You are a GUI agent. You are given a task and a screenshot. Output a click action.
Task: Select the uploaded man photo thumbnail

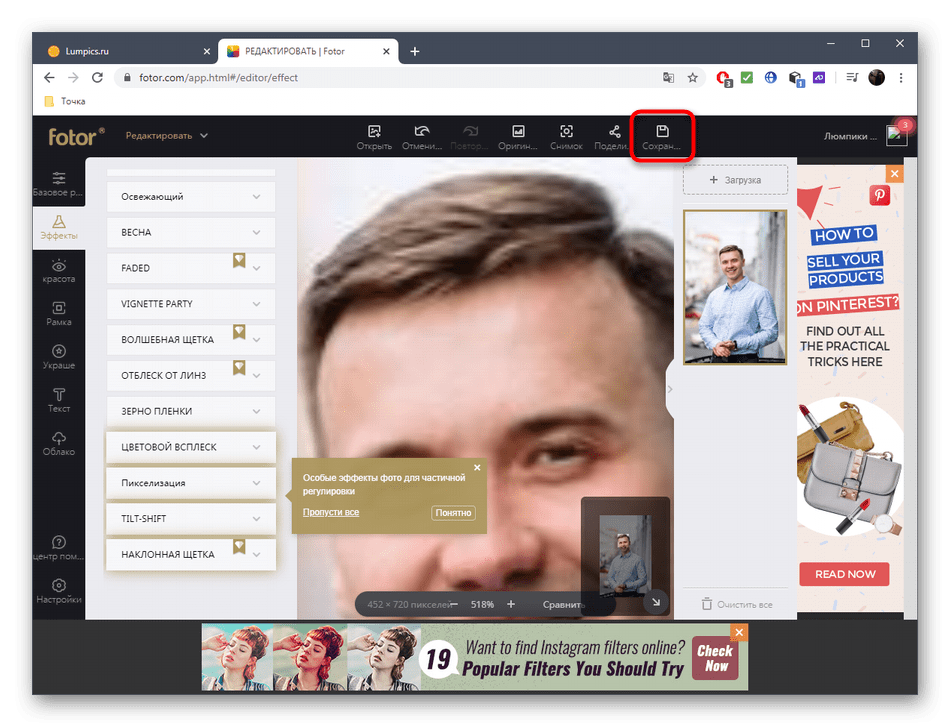735,287
